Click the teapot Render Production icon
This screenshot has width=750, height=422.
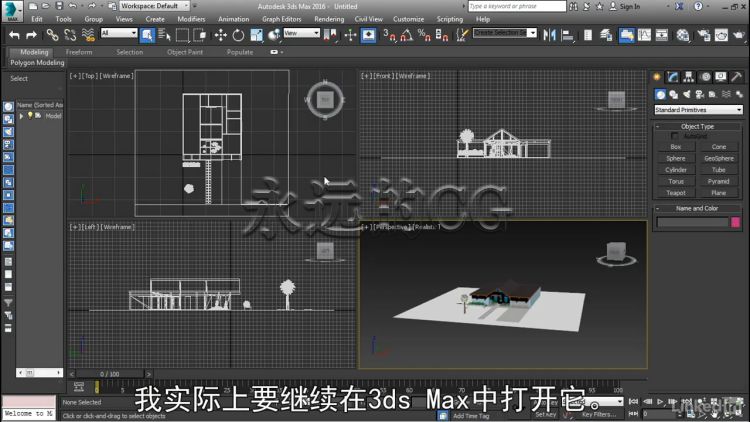(739, 35)
